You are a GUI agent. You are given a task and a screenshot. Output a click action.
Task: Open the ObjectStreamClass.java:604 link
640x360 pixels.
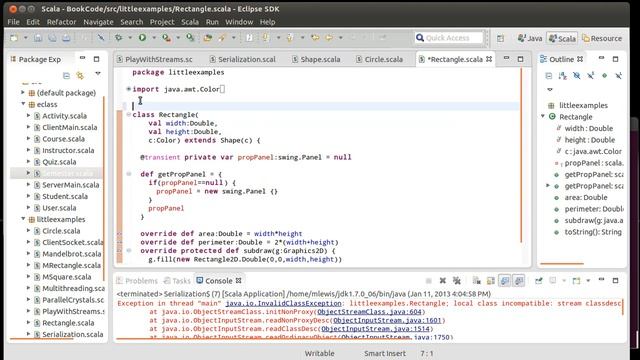pyautogui.click(x=369, y=312)
